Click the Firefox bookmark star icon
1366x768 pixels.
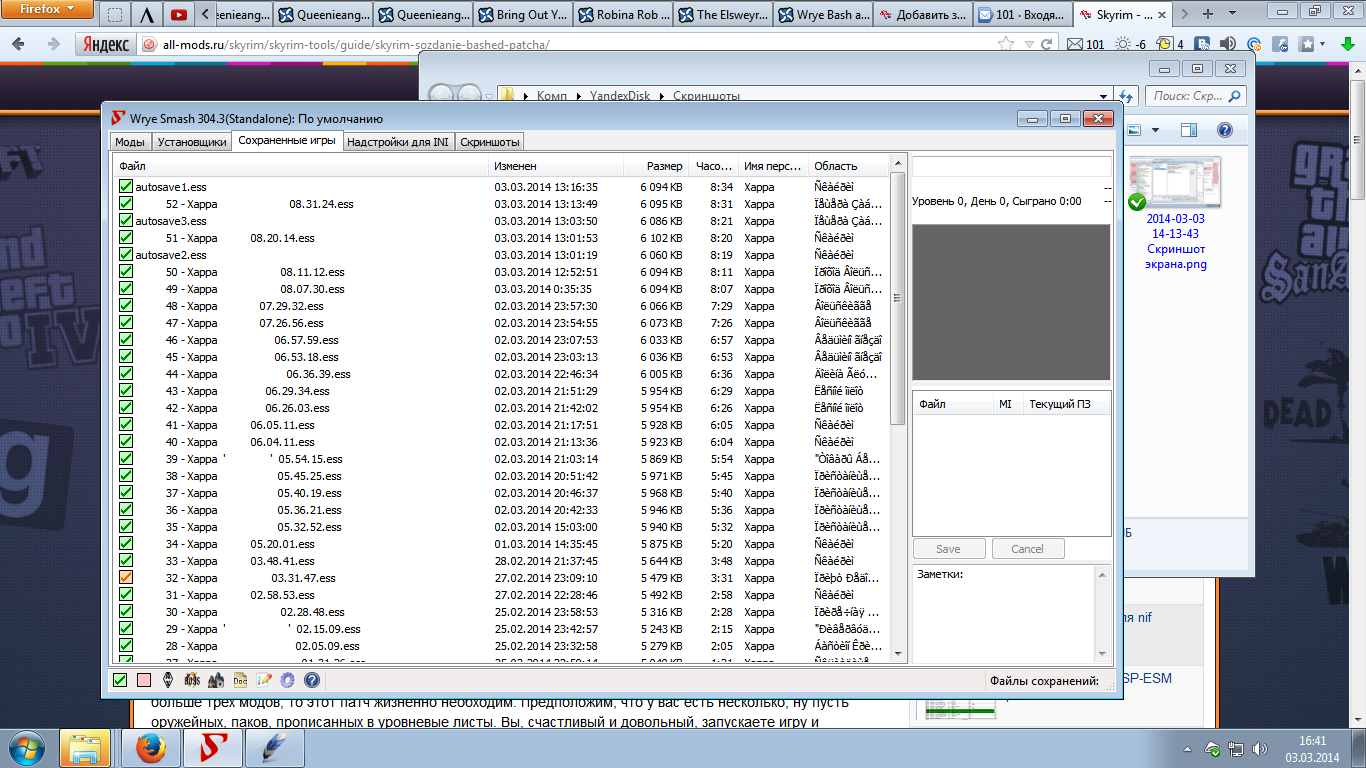click(x=1005, y=45)
